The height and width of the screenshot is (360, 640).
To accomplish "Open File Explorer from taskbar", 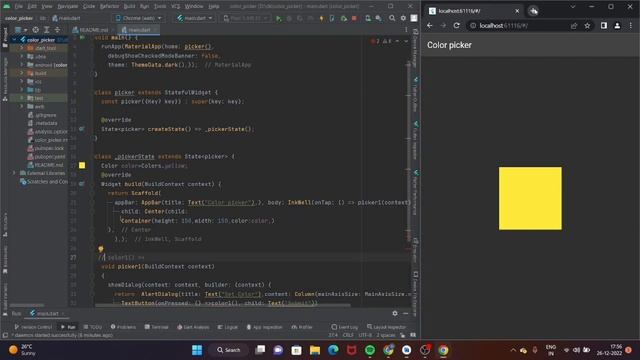I will pyautogui.click(x=315, y=350).
